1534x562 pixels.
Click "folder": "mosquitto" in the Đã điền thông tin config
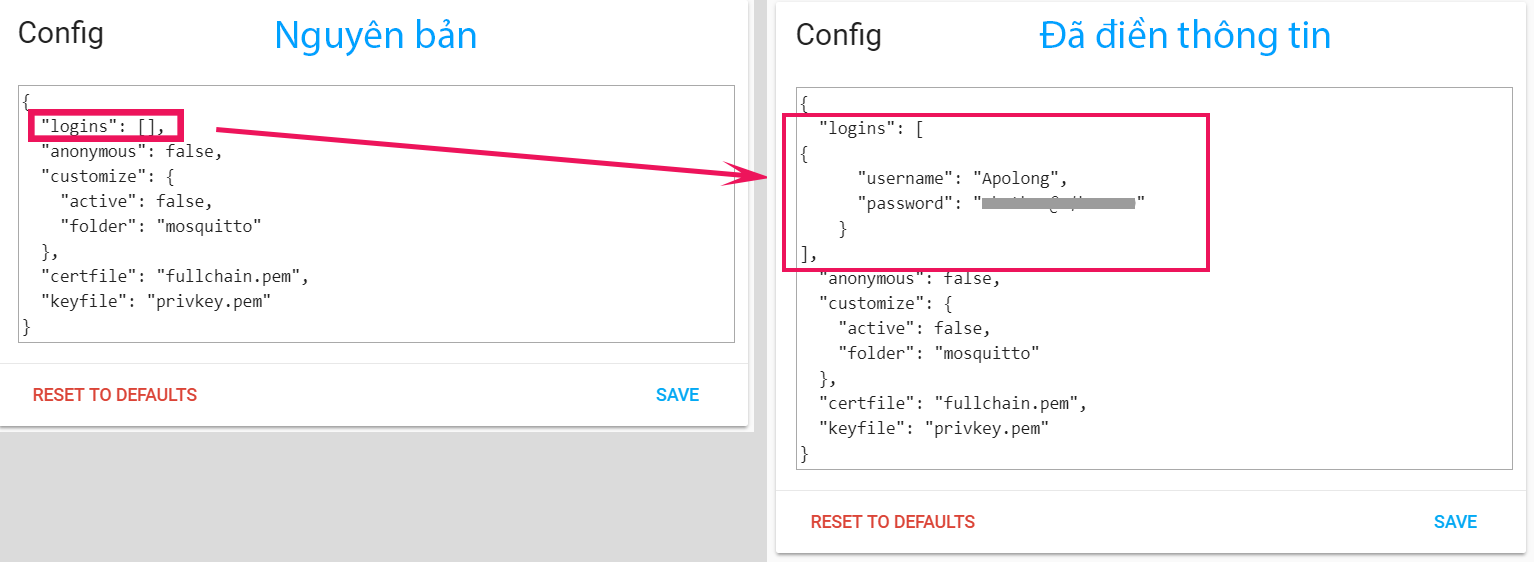(x=938, y=353)
